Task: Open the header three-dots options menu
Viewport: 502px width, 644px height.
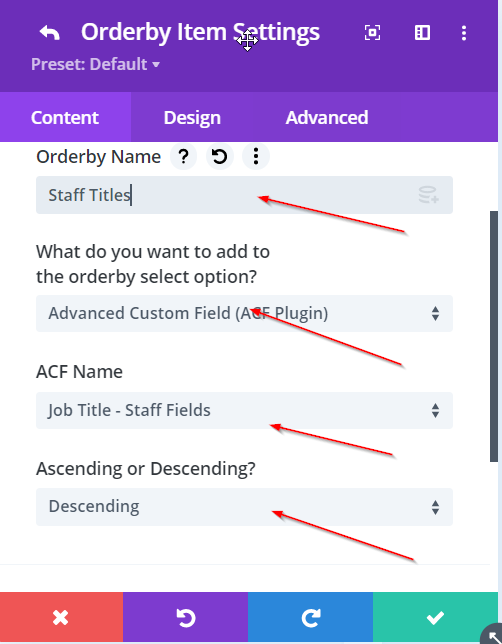Action: coord(464,33)
